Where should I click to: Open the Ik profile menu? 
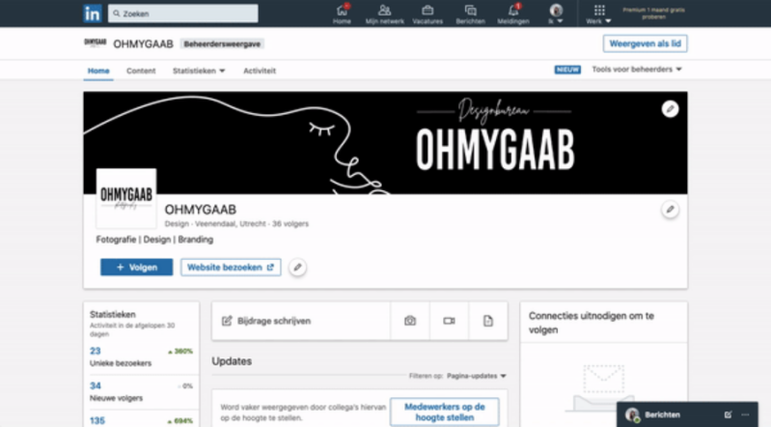pos(556,14)
